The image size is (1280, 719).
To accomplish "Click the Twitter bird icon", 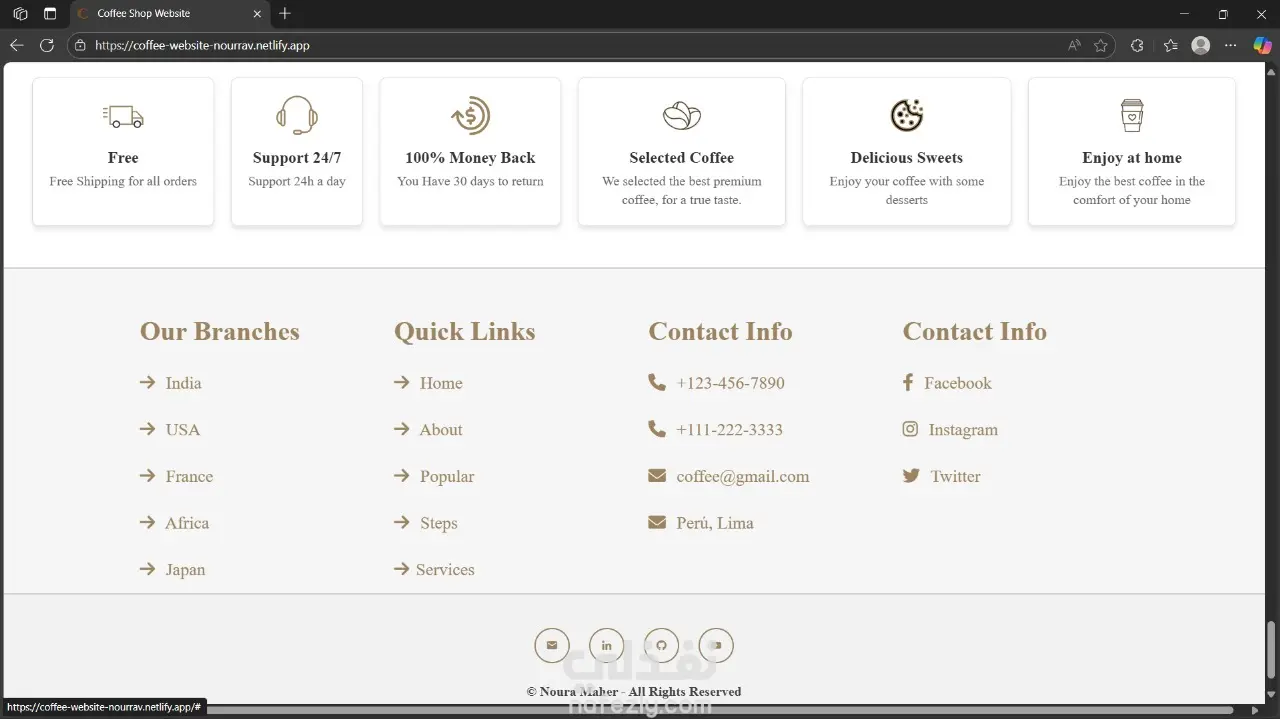I will pyautogui.click(x=911, y=476).
